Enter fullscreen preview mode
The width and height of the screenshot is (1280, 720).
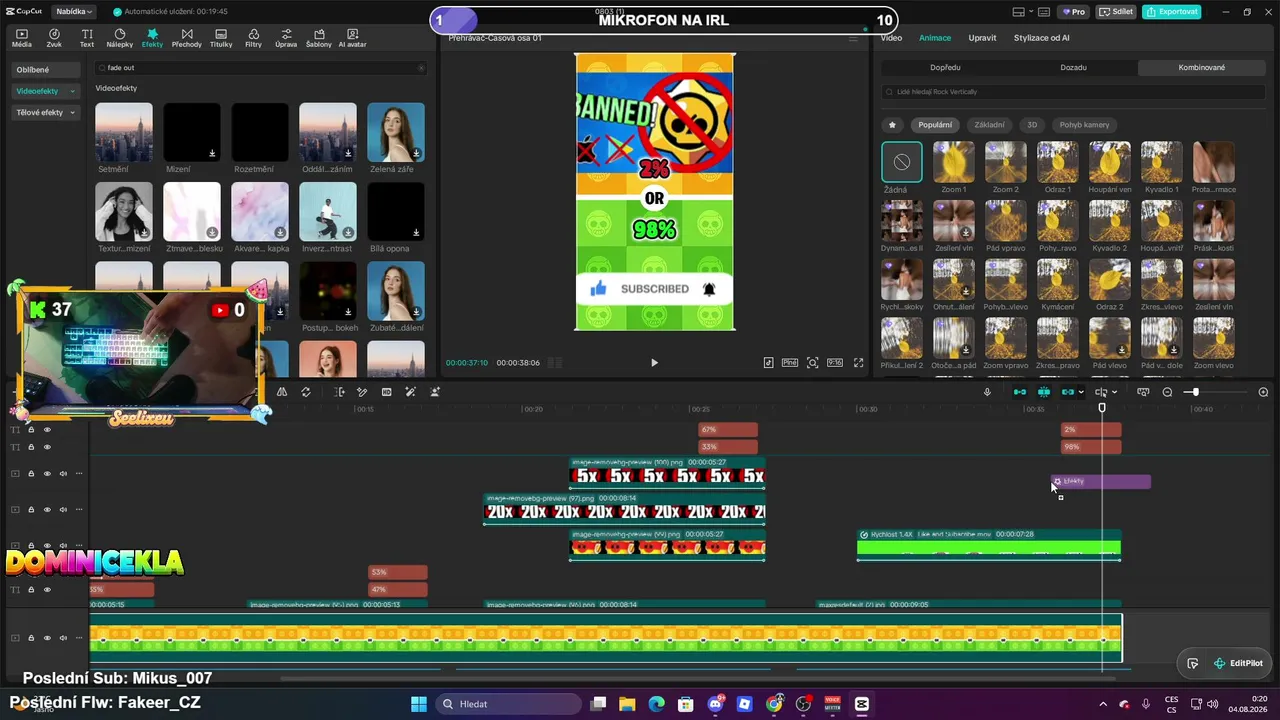coord(858,363)
